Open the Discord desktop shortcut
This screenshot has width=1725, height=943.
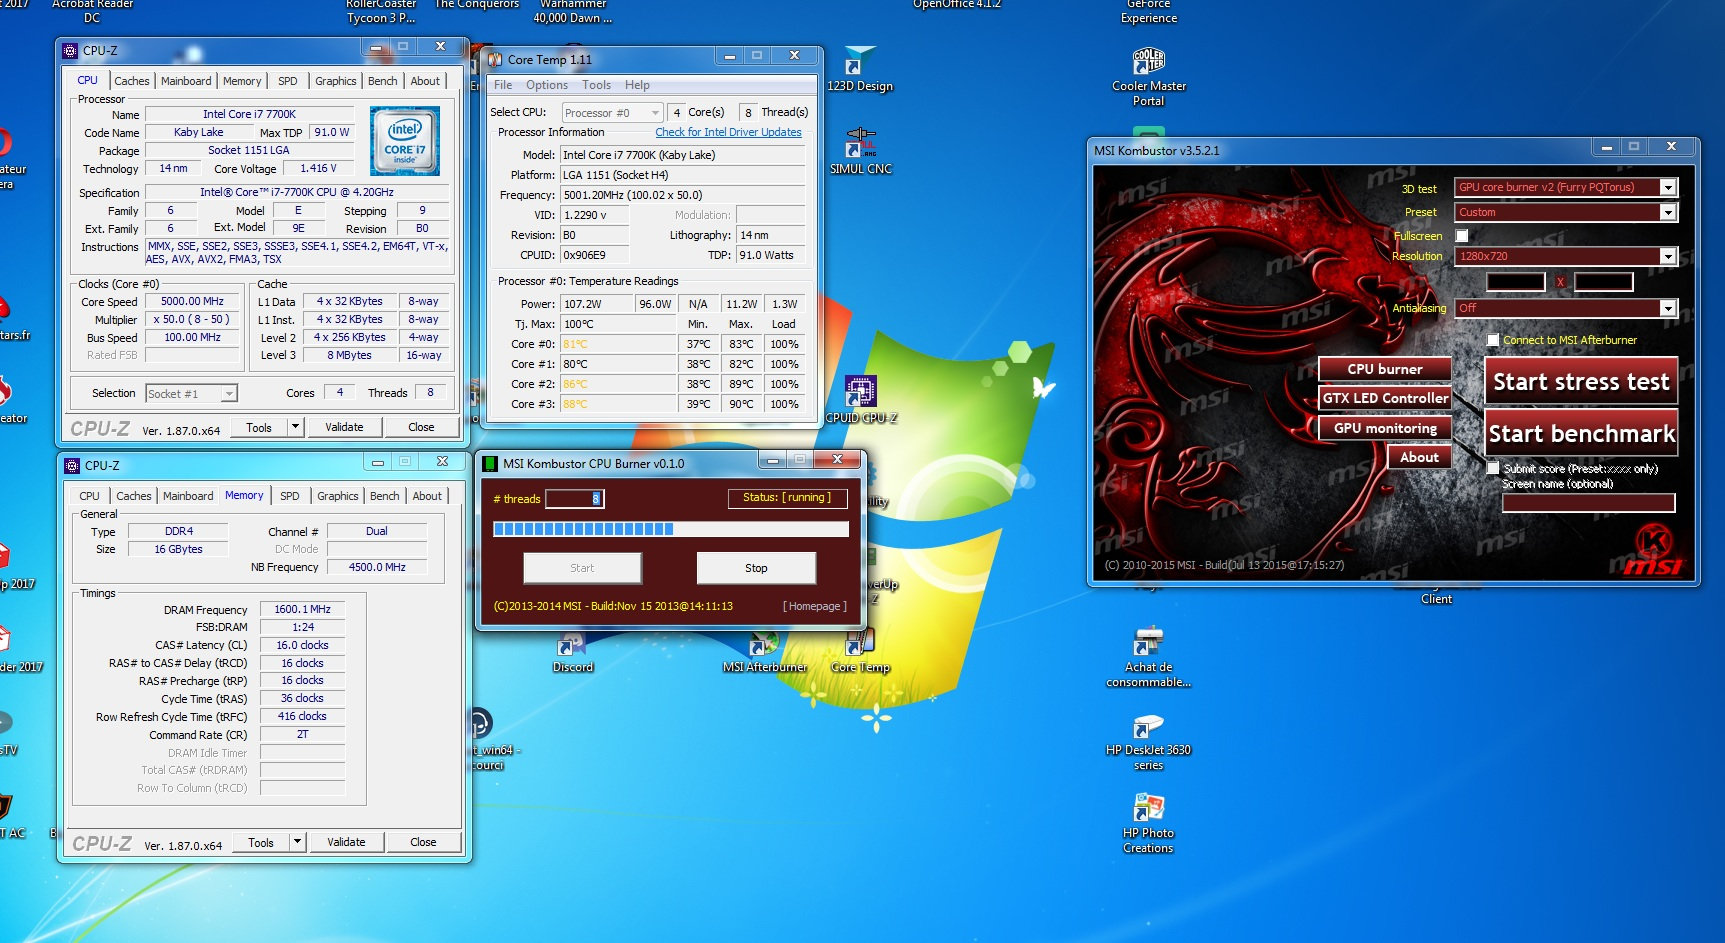point(573,645)
